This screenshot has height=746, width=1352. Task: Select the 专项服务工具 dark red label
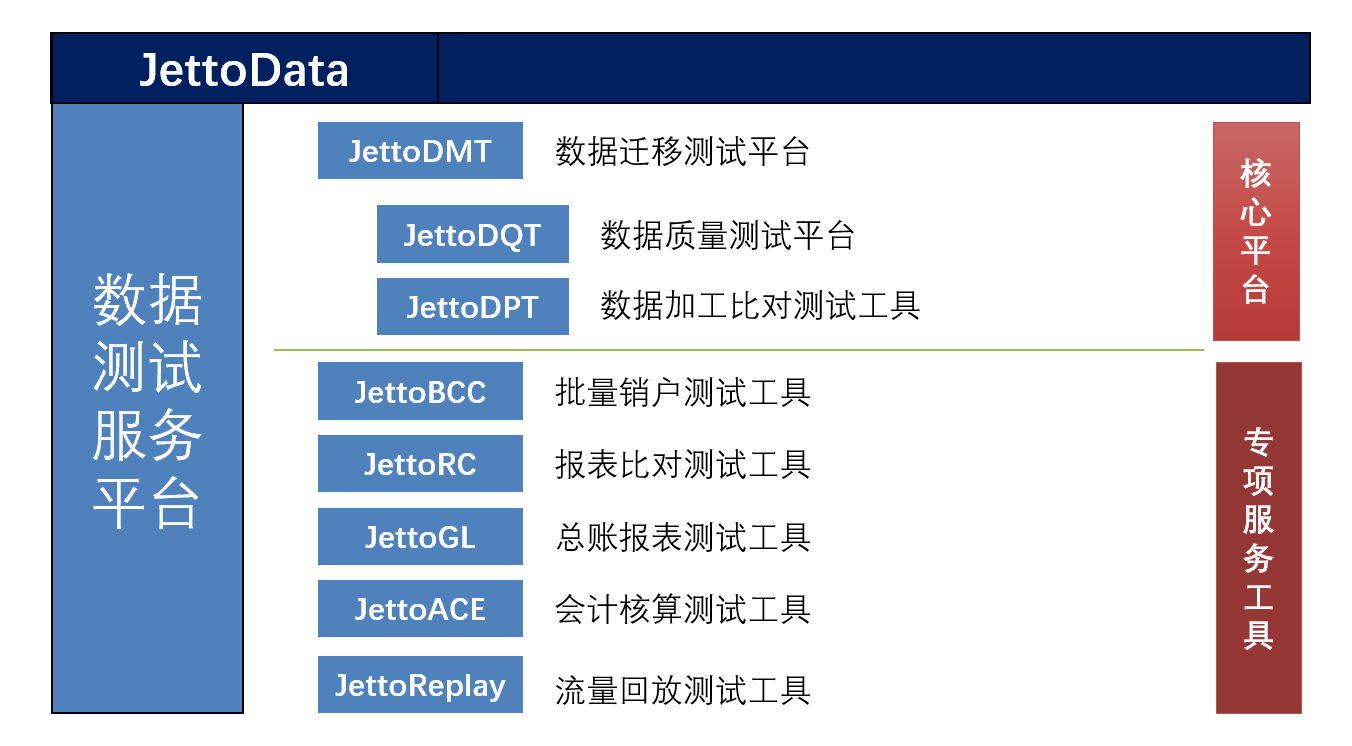click(1258, 538)
